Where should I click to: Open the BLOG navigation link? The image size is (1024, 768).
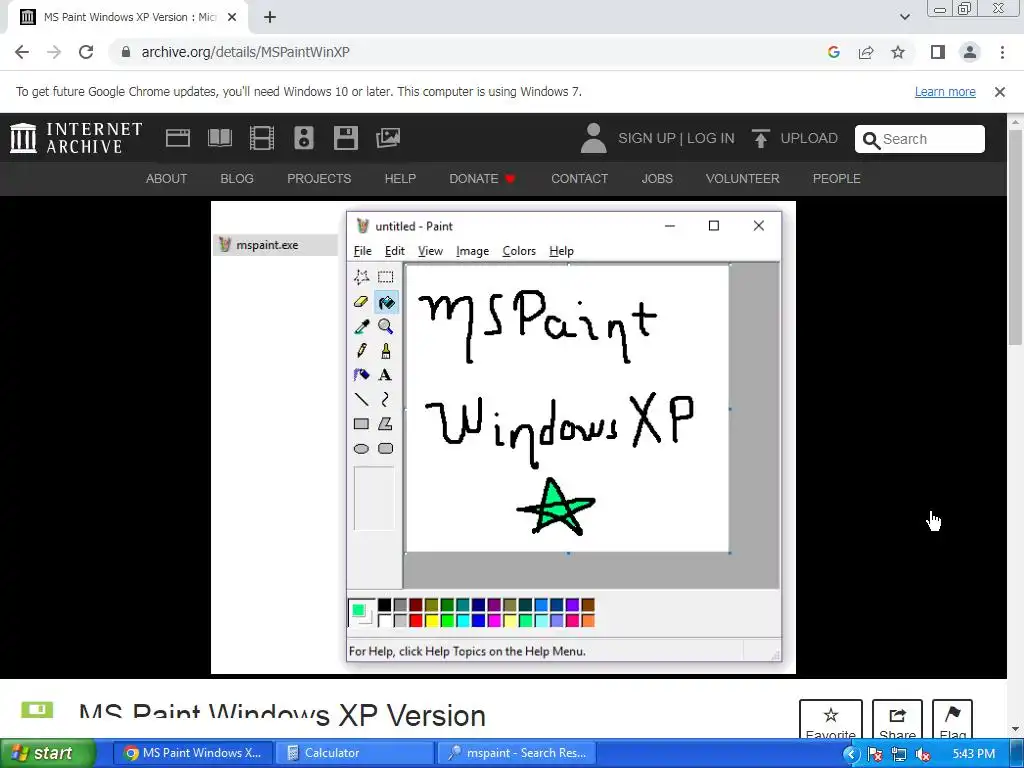(x=236, y=178)
